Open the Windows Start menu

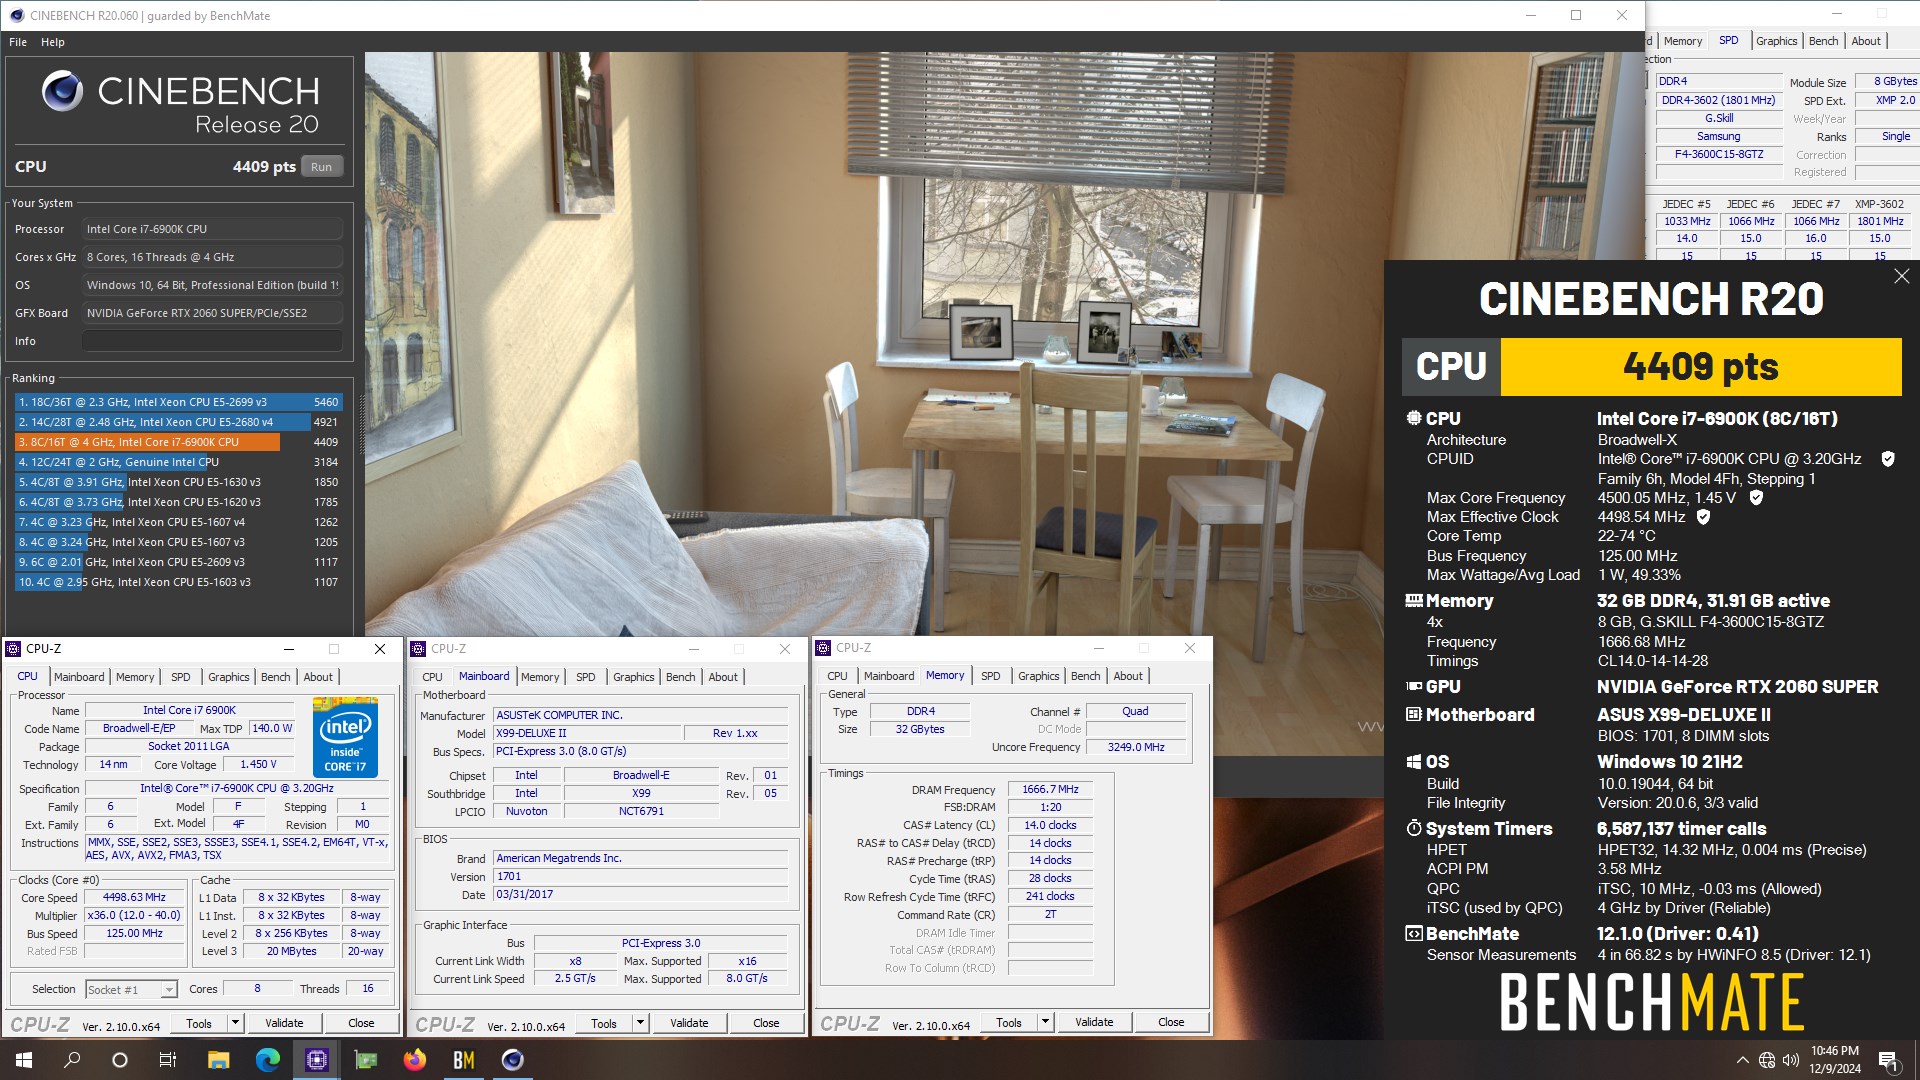coord(24,1060)
